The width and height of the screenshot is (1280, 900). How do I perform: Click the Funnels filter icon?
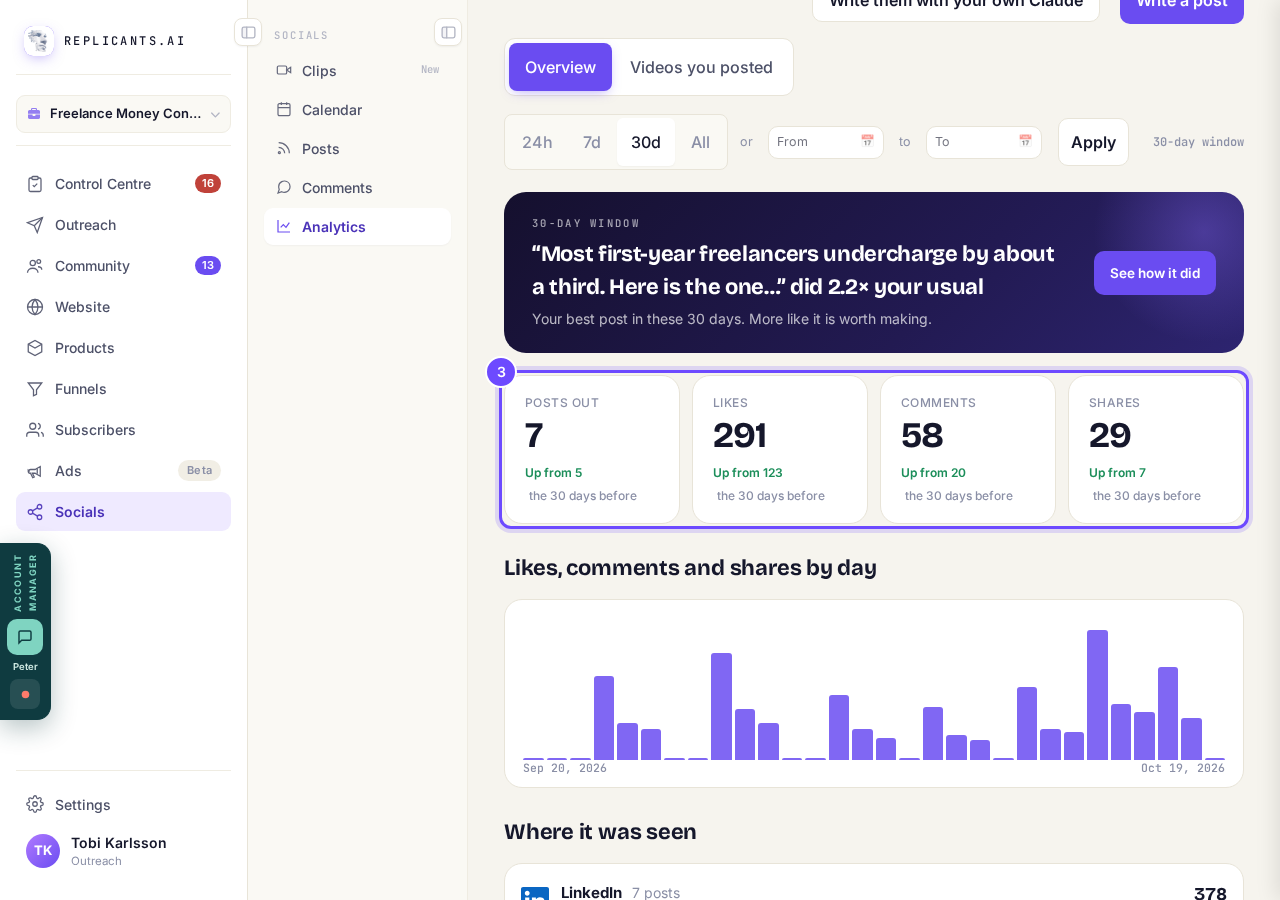(x=35, y=389)
